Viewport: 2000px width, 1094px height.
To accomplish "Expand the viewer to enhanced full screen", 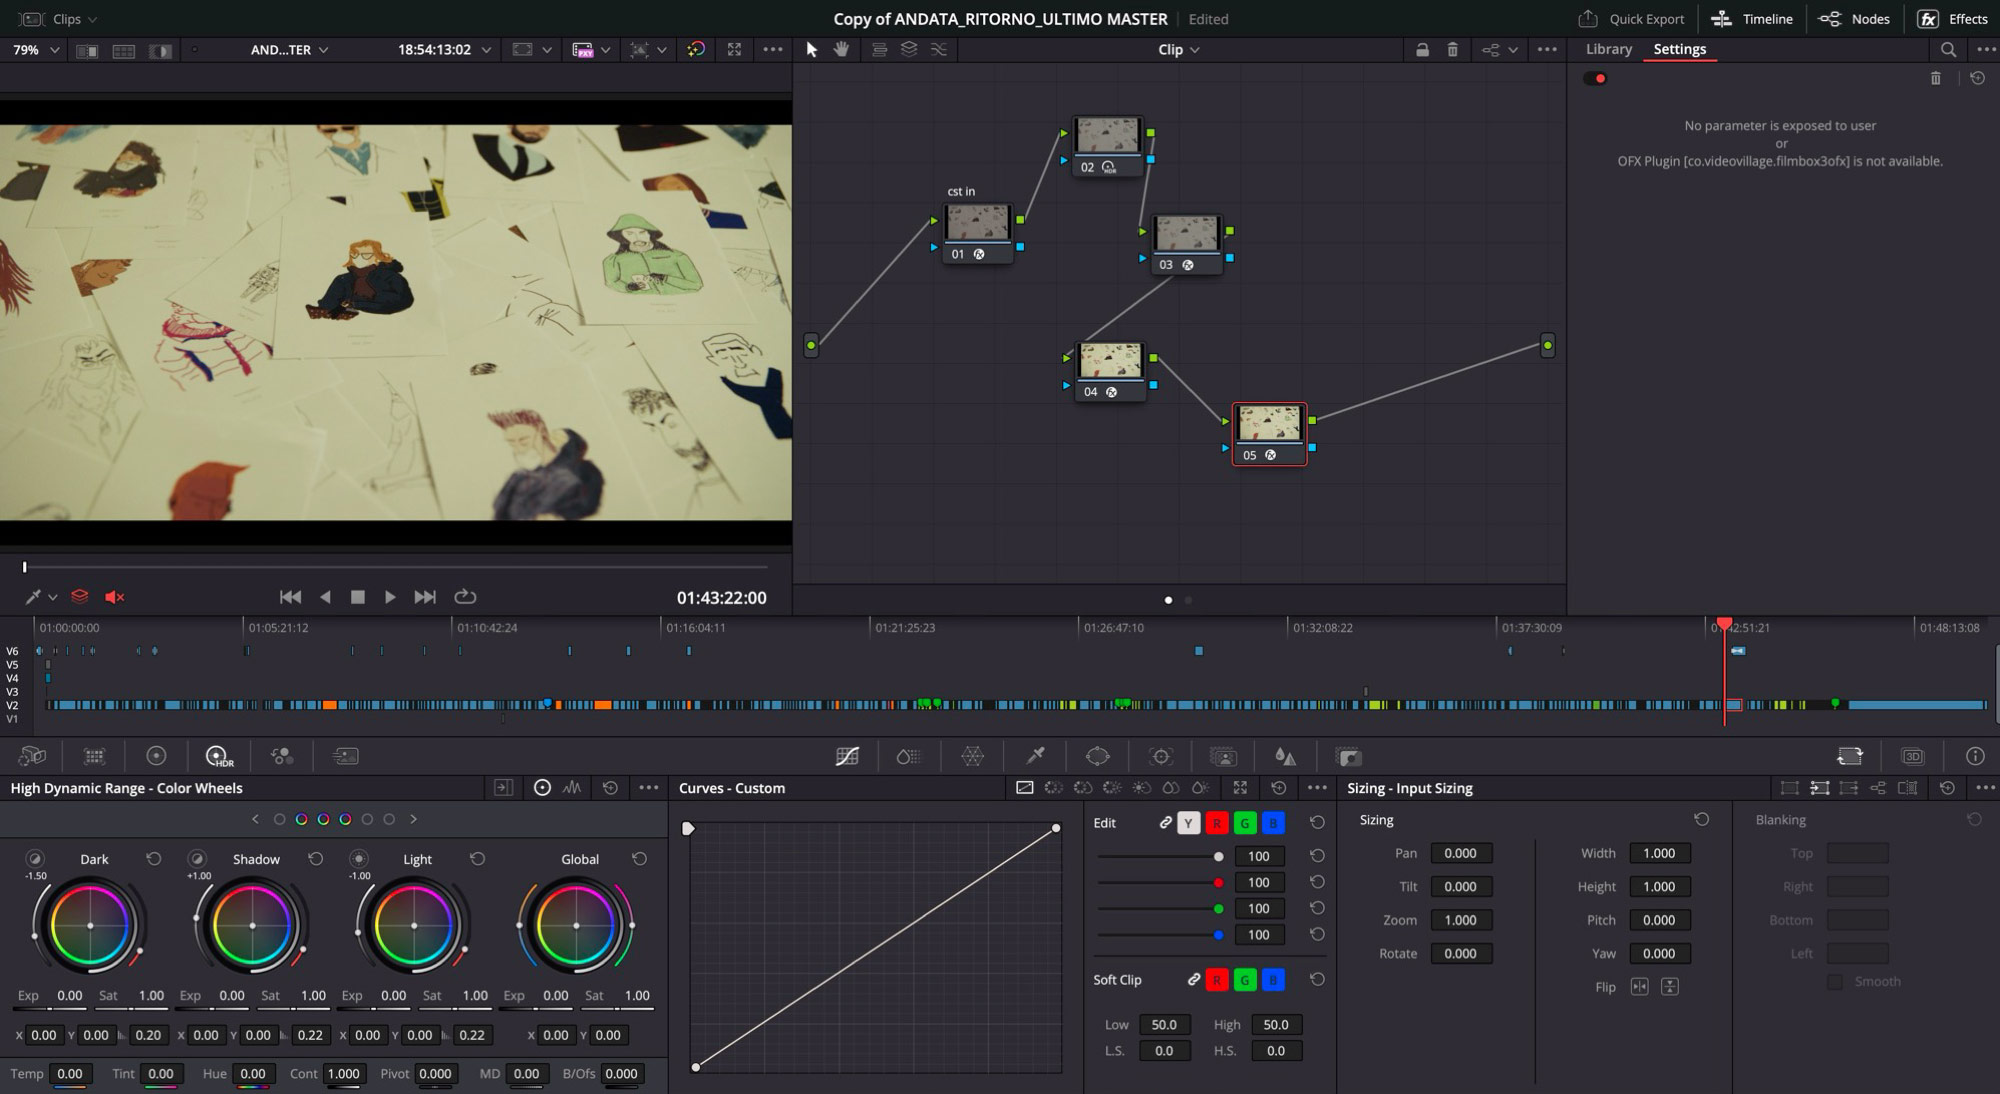I will (x=734, y=49).
